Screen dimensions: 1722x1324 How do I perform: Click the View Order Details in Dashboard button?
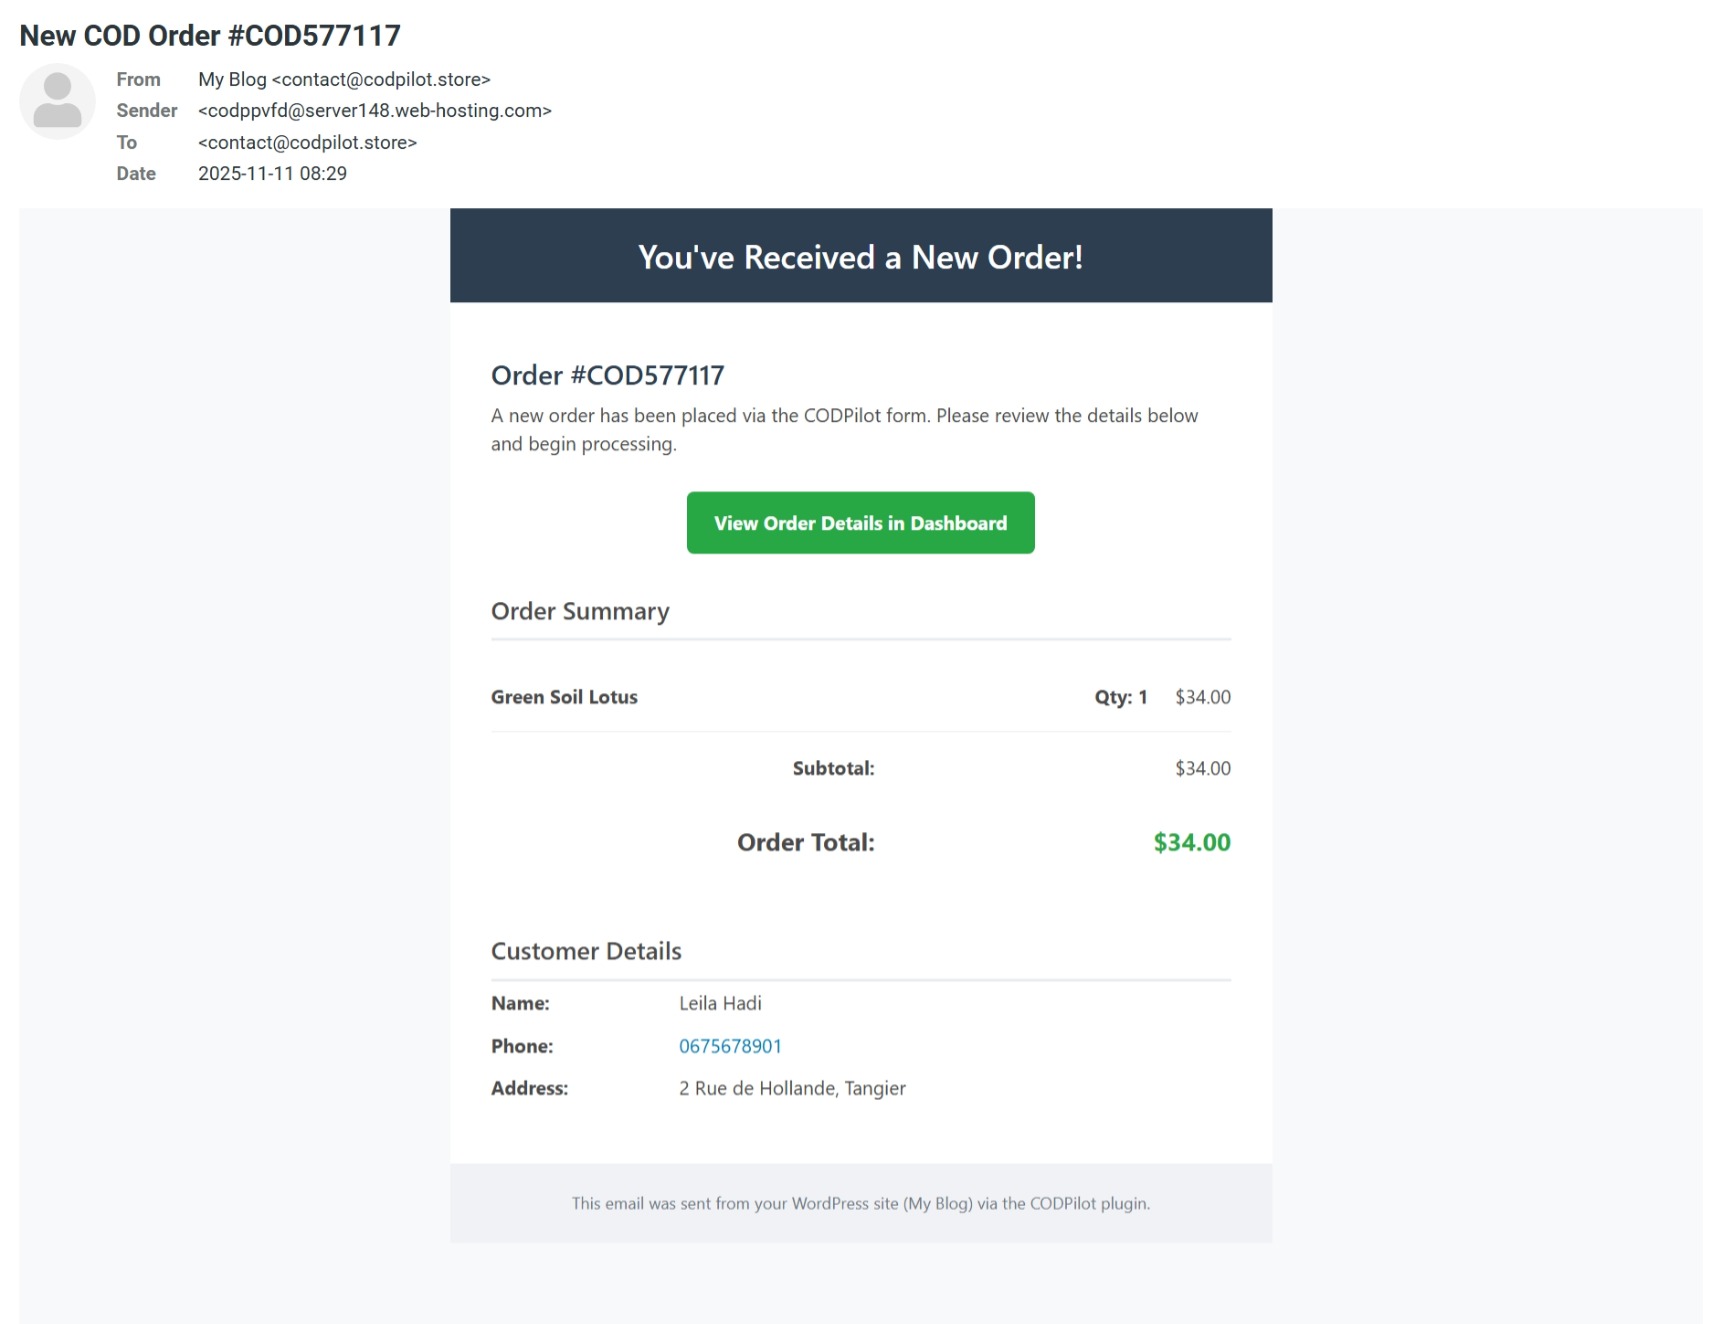[860, 523]
